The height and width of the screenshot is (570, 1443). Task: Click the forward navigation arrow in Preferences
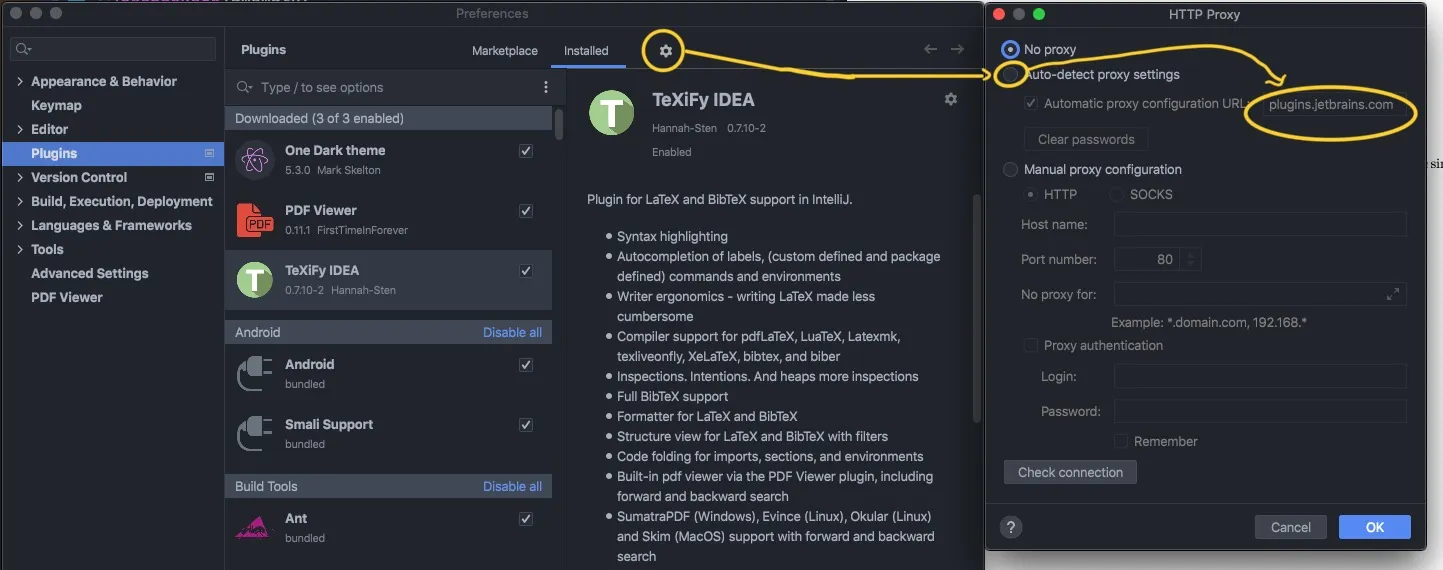click(x=957, y=50)
